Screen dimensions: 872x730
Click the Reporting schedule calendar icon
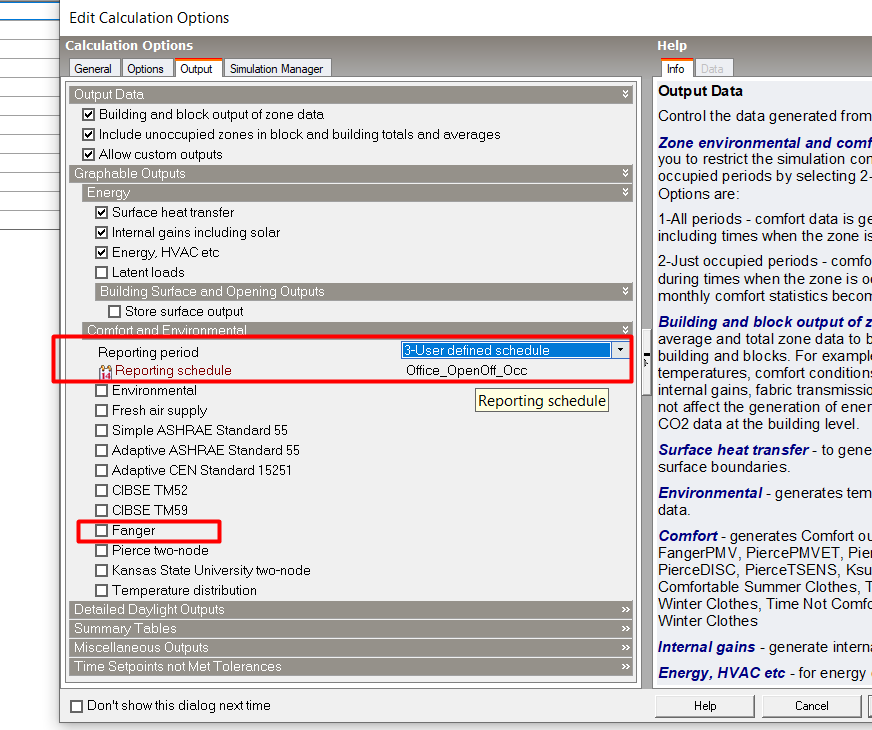click(105, 371)
